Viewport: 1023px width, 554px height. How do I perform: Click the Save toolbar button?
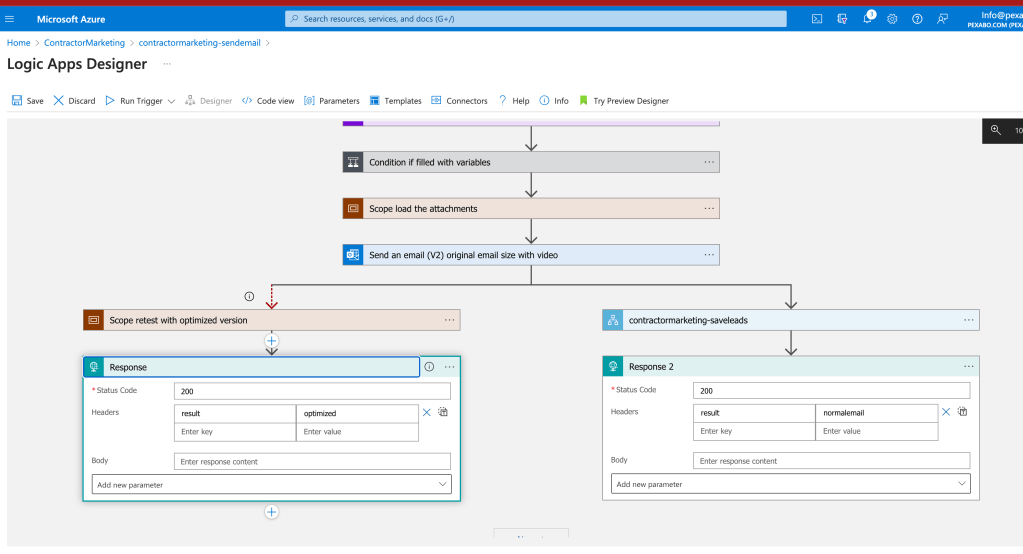click(27, 100)
